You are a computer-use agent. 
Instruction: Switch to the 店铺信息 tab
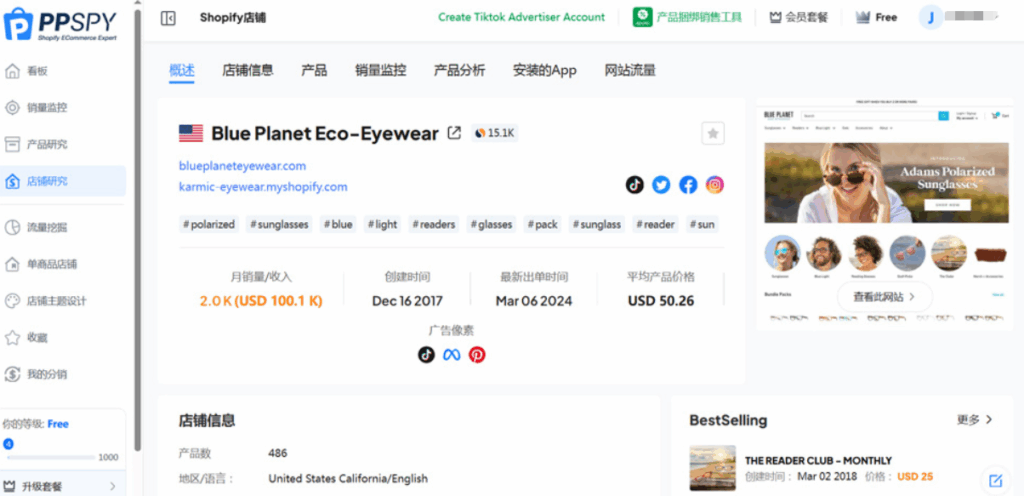(x=248, y=70)
